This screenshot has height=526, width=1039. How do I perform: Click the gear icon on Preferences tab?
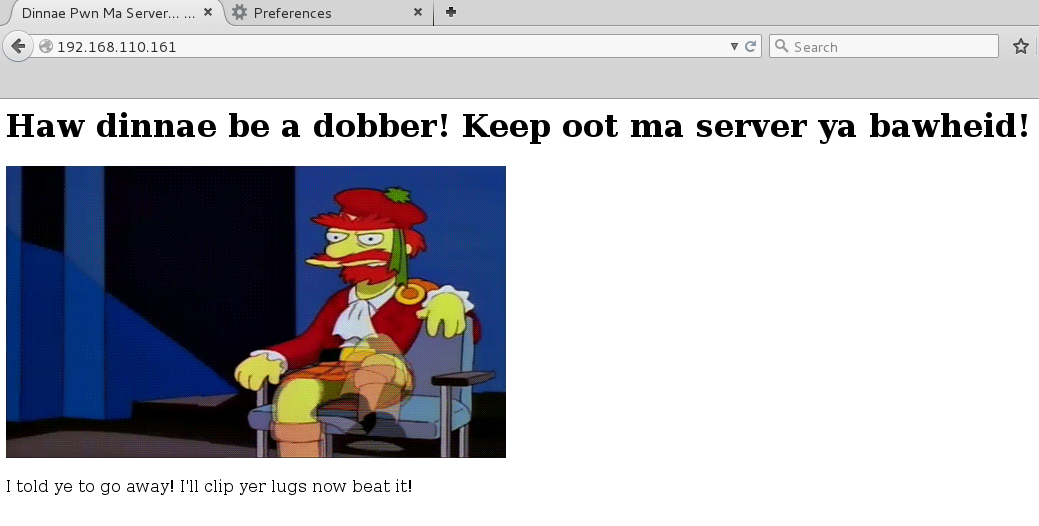(x=239, y=13)
